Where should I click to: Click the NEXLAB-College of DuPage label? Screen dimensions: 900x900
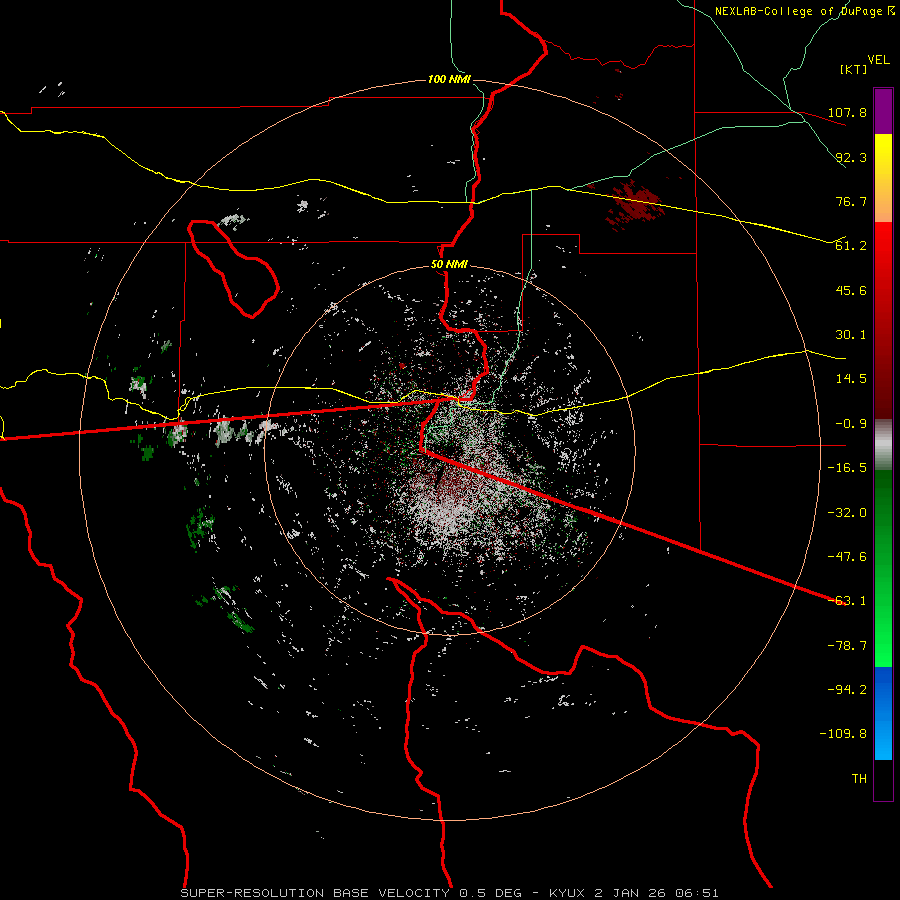(x=804, y=11)
